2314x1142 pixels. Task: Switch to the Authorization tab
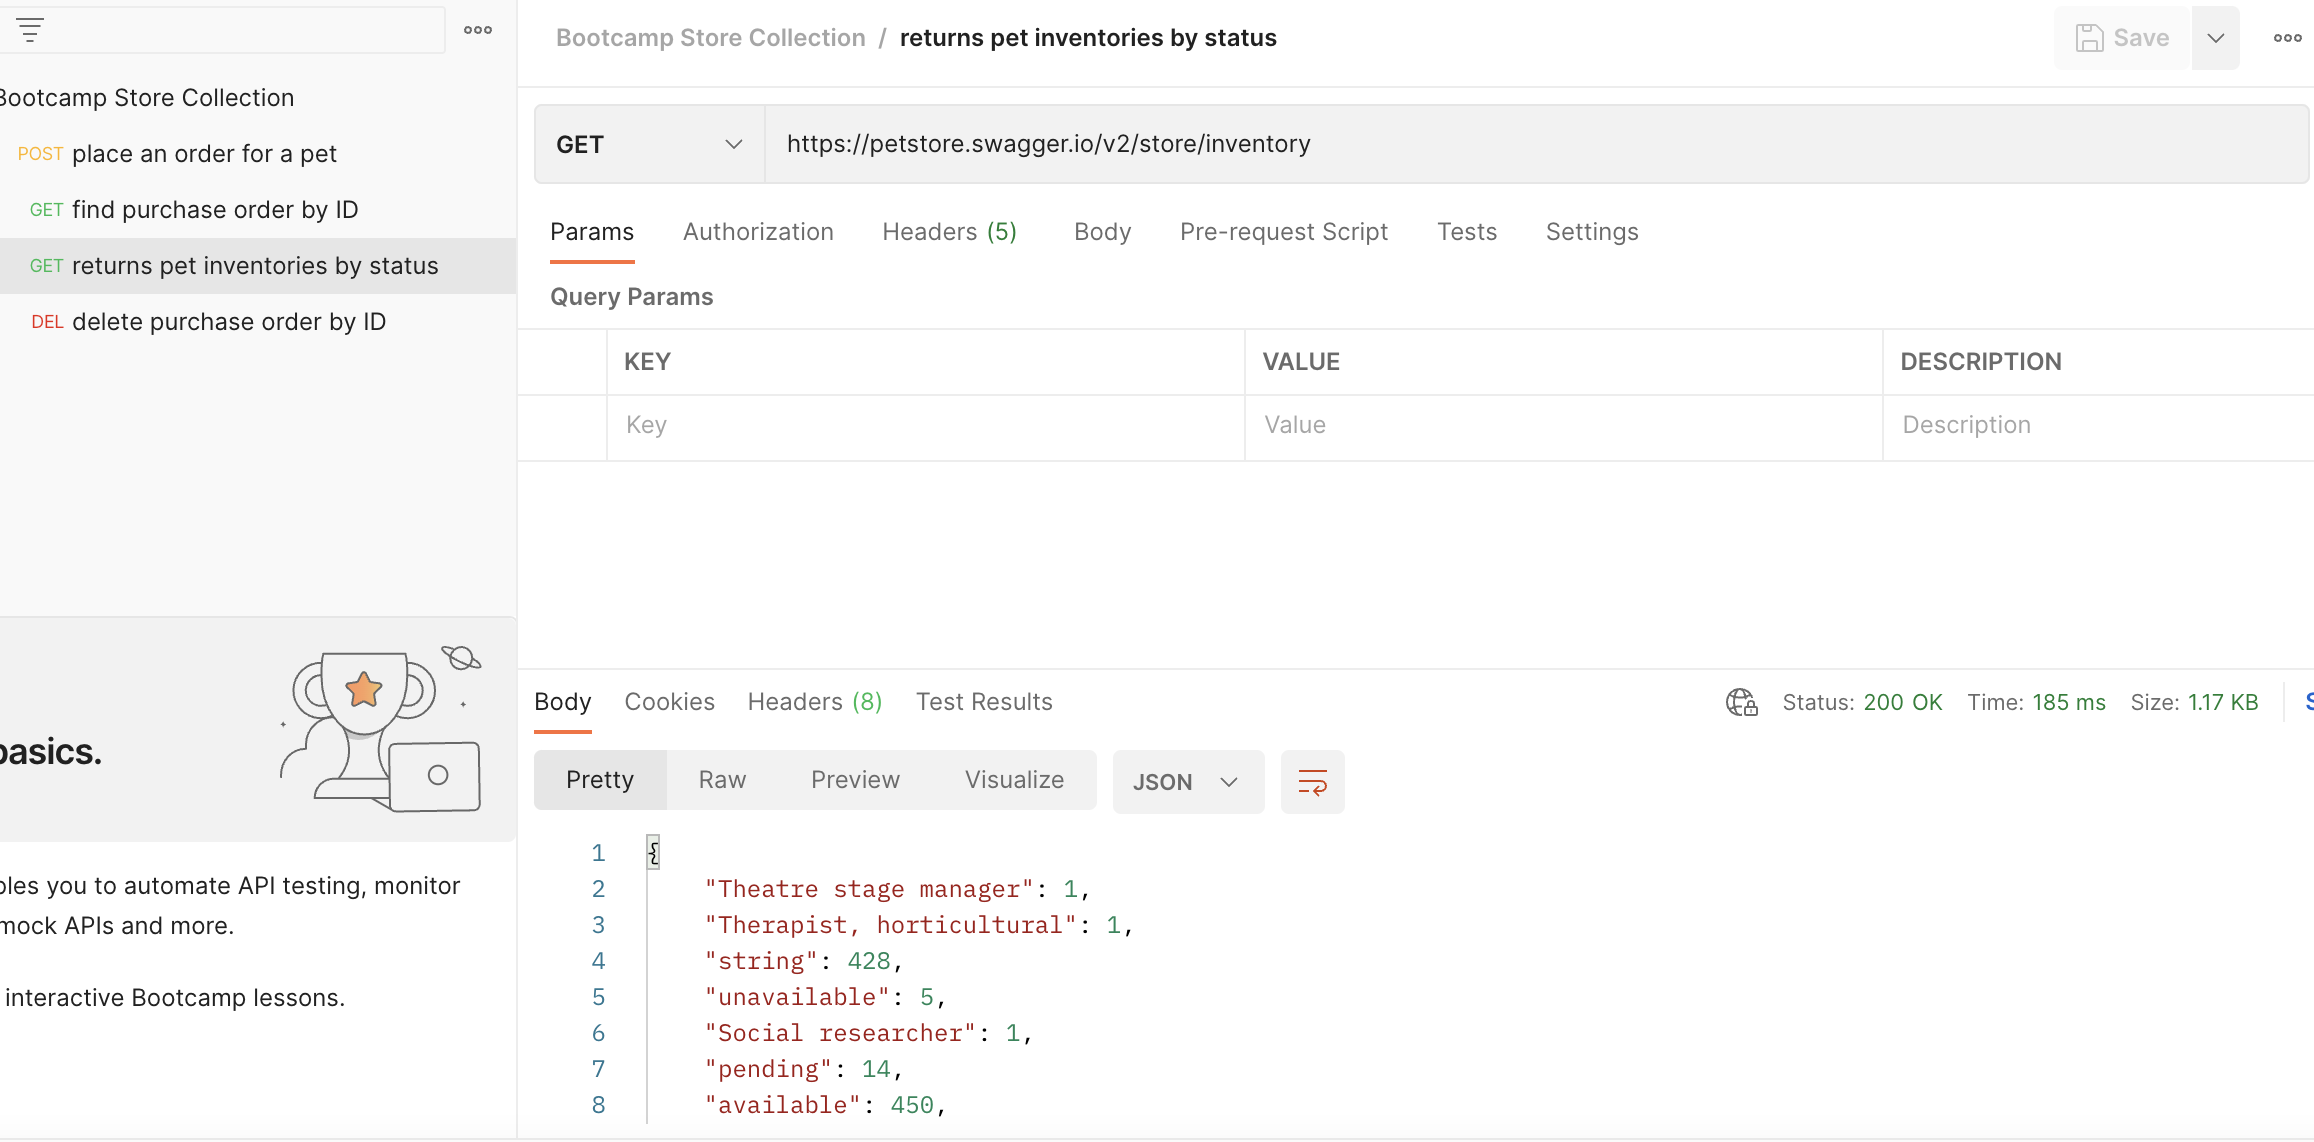(x=758, y=231)
